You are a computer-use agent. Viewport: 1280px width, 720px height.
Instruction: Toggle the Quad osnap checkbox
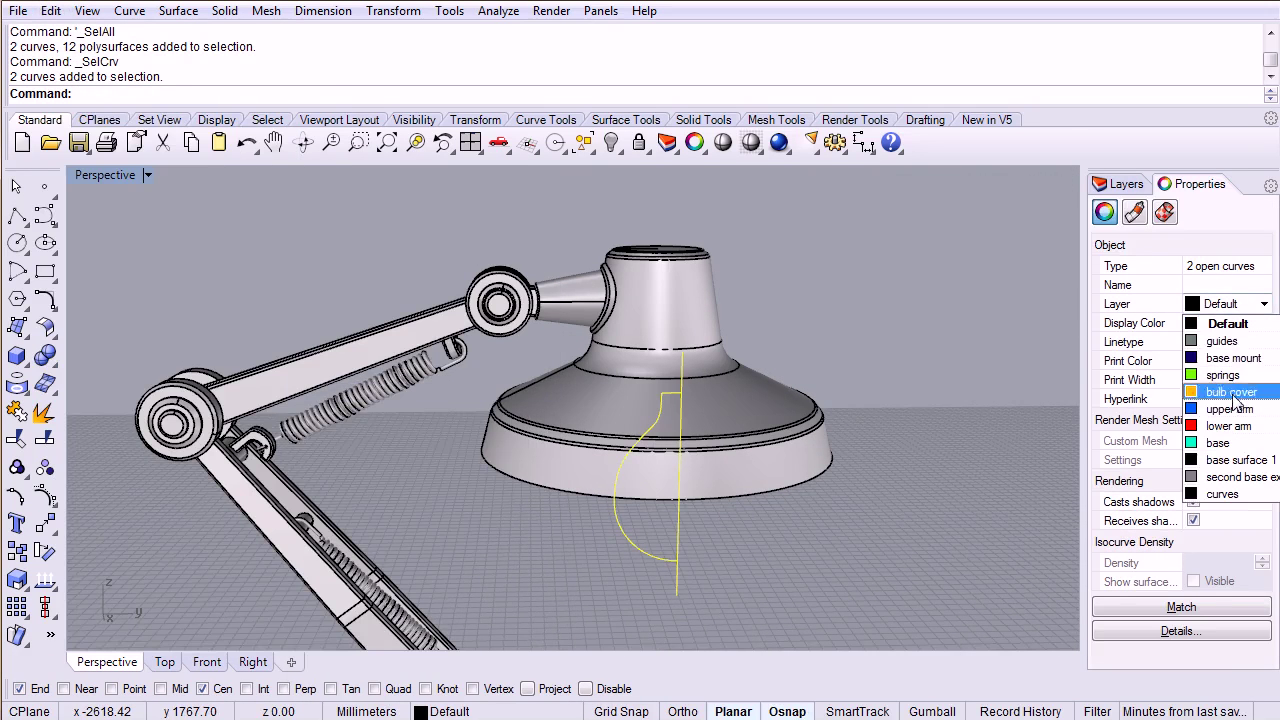pos(376,689)
